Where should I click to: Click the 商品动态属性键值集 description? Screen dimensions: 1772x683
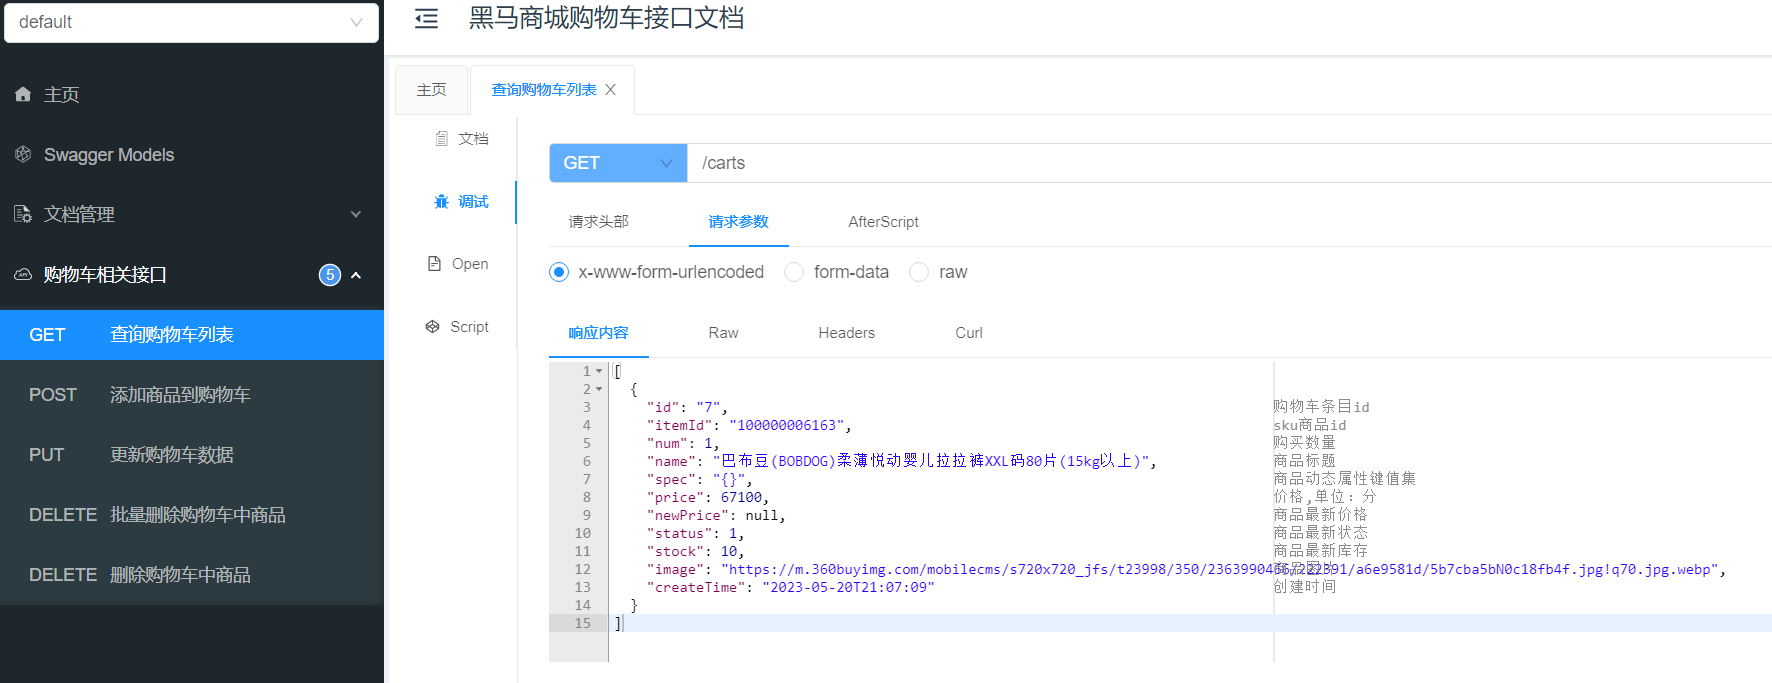1344,478
